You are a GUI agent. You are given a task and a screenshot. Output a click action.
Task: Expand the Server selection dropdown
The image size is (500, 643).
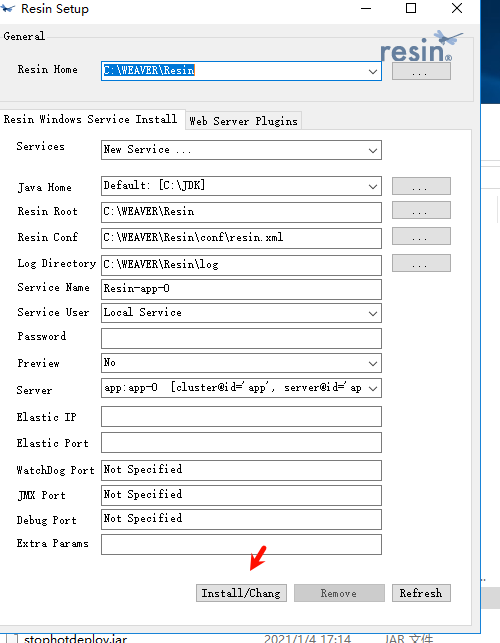(x=372, y=388)
